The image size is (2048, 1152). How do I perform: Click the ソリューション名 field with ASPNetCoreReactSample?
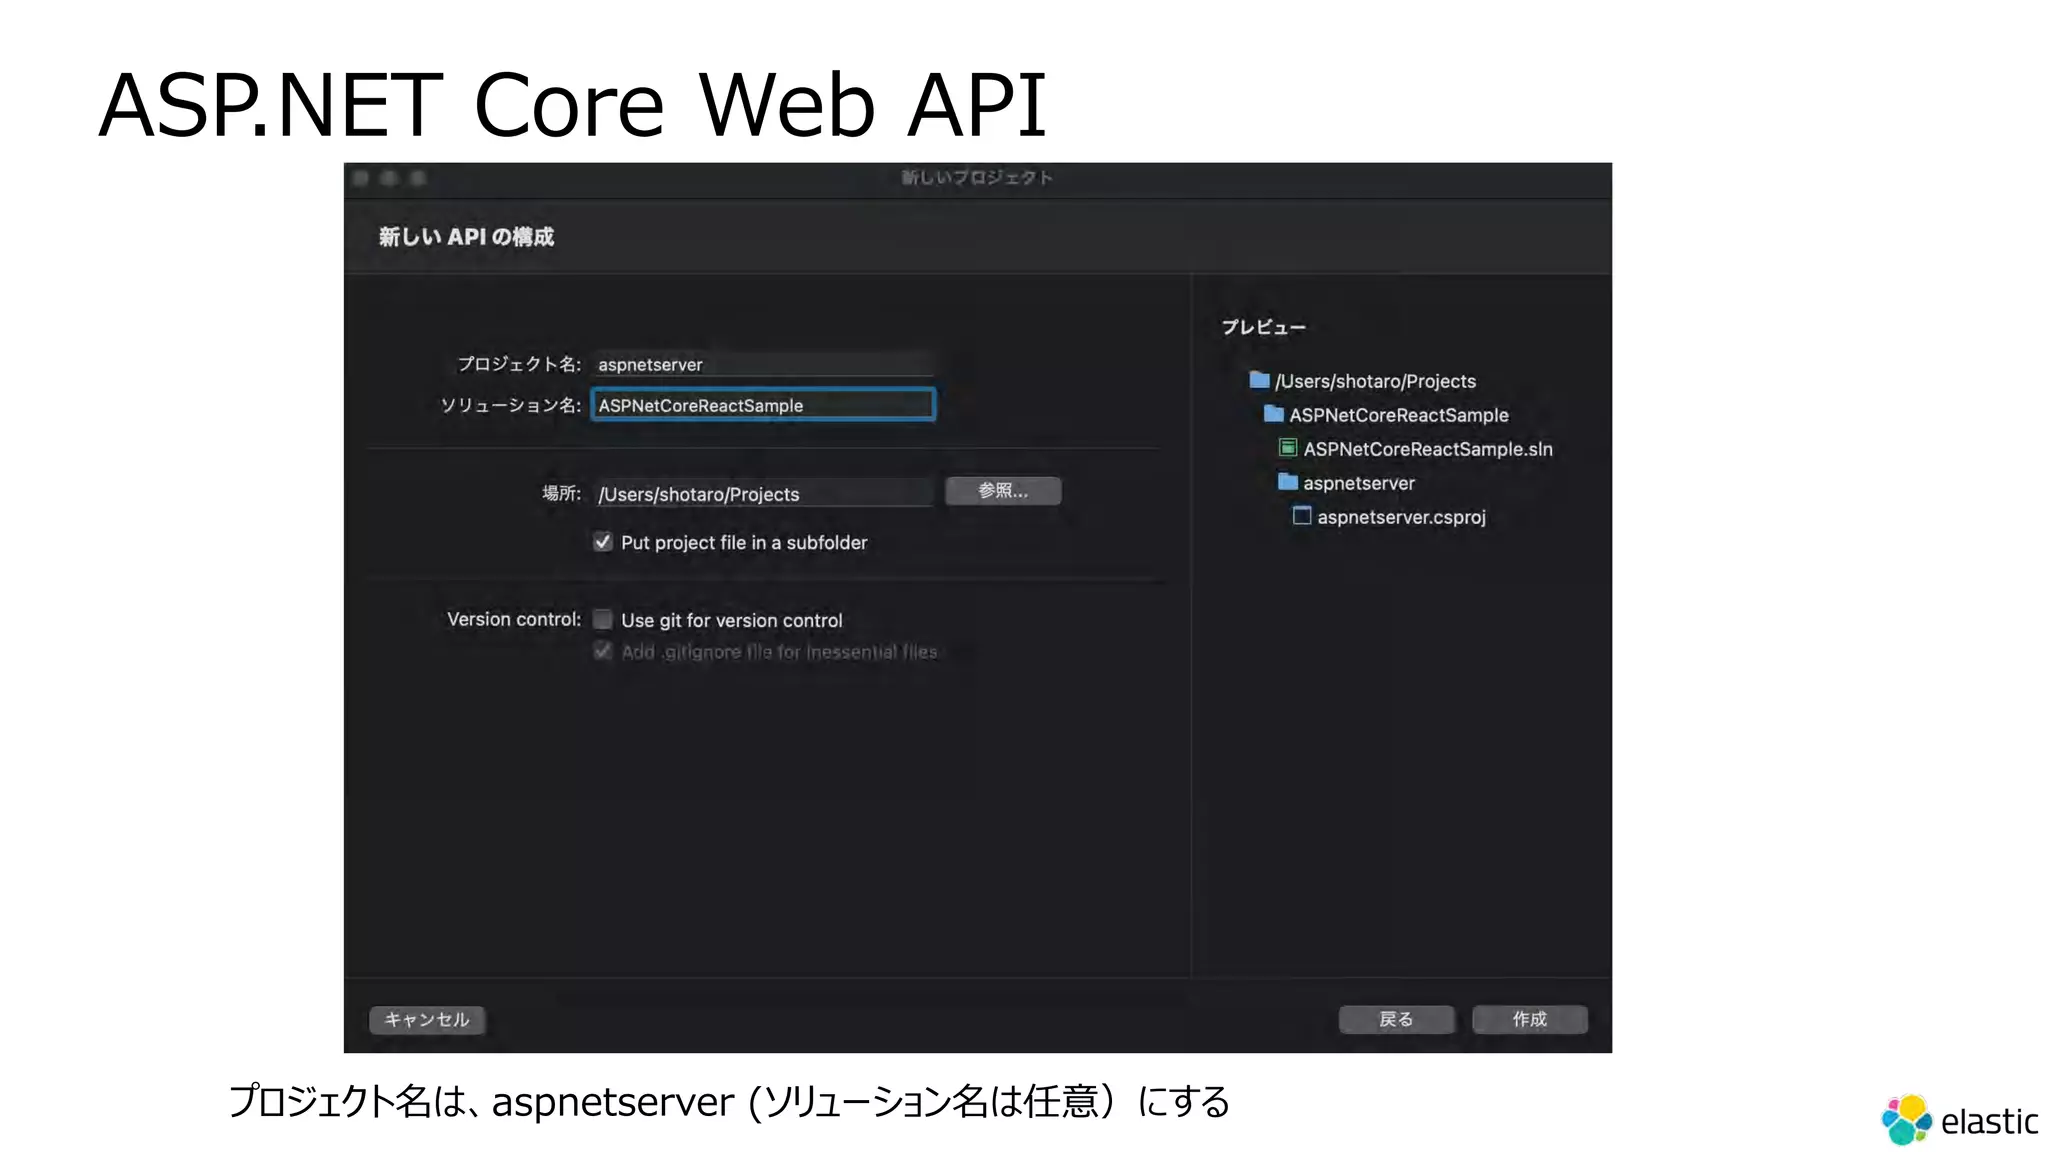[763, 405]
